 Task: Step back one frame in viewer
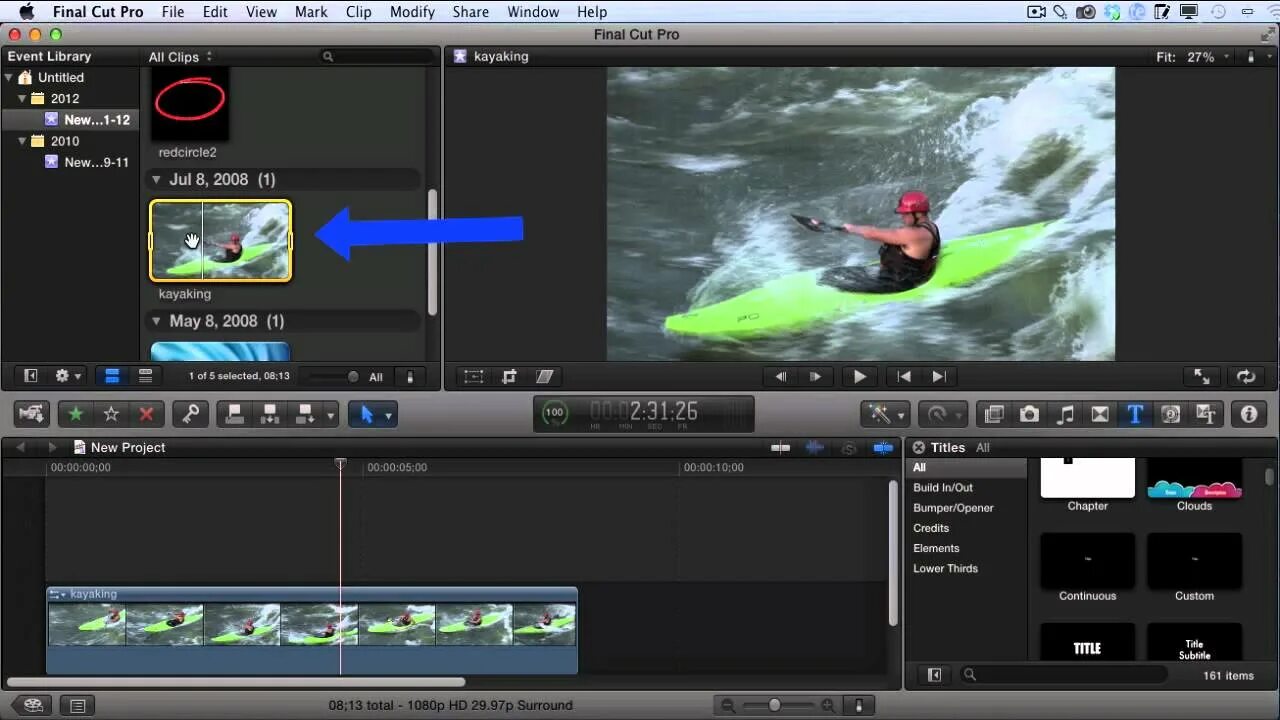click(x=781, y=377)
